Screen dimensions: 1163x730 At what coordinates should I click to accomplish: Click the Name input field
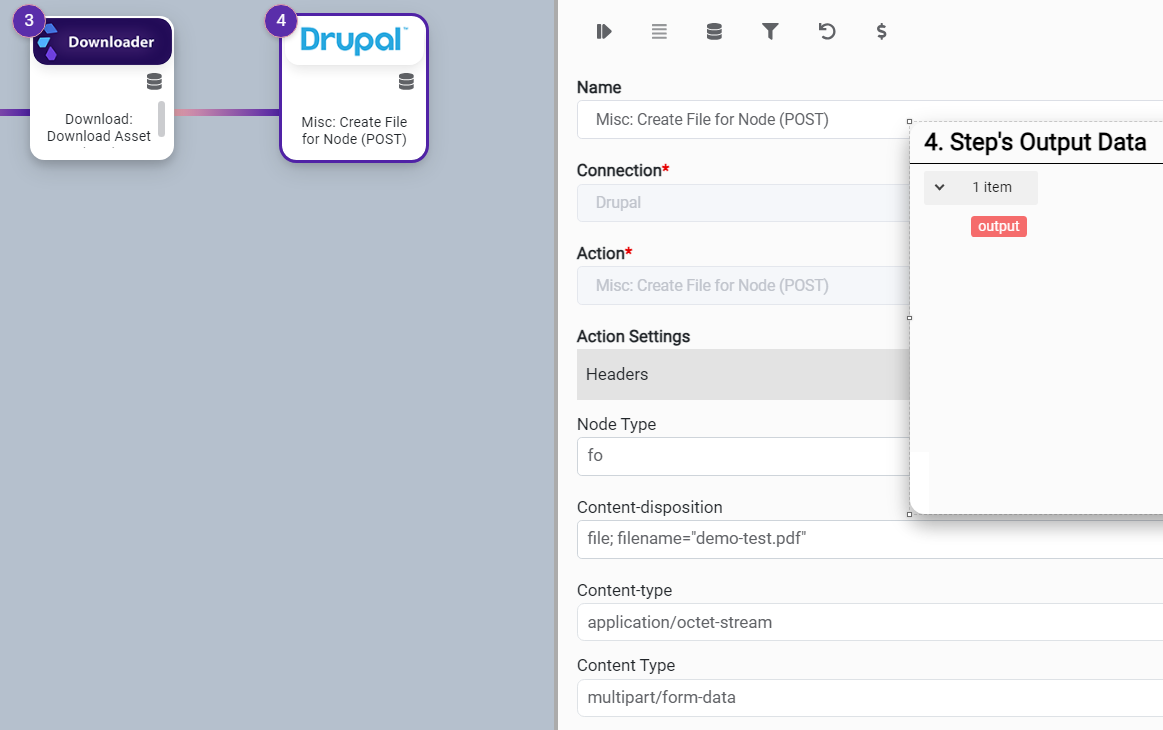point(742,120)
